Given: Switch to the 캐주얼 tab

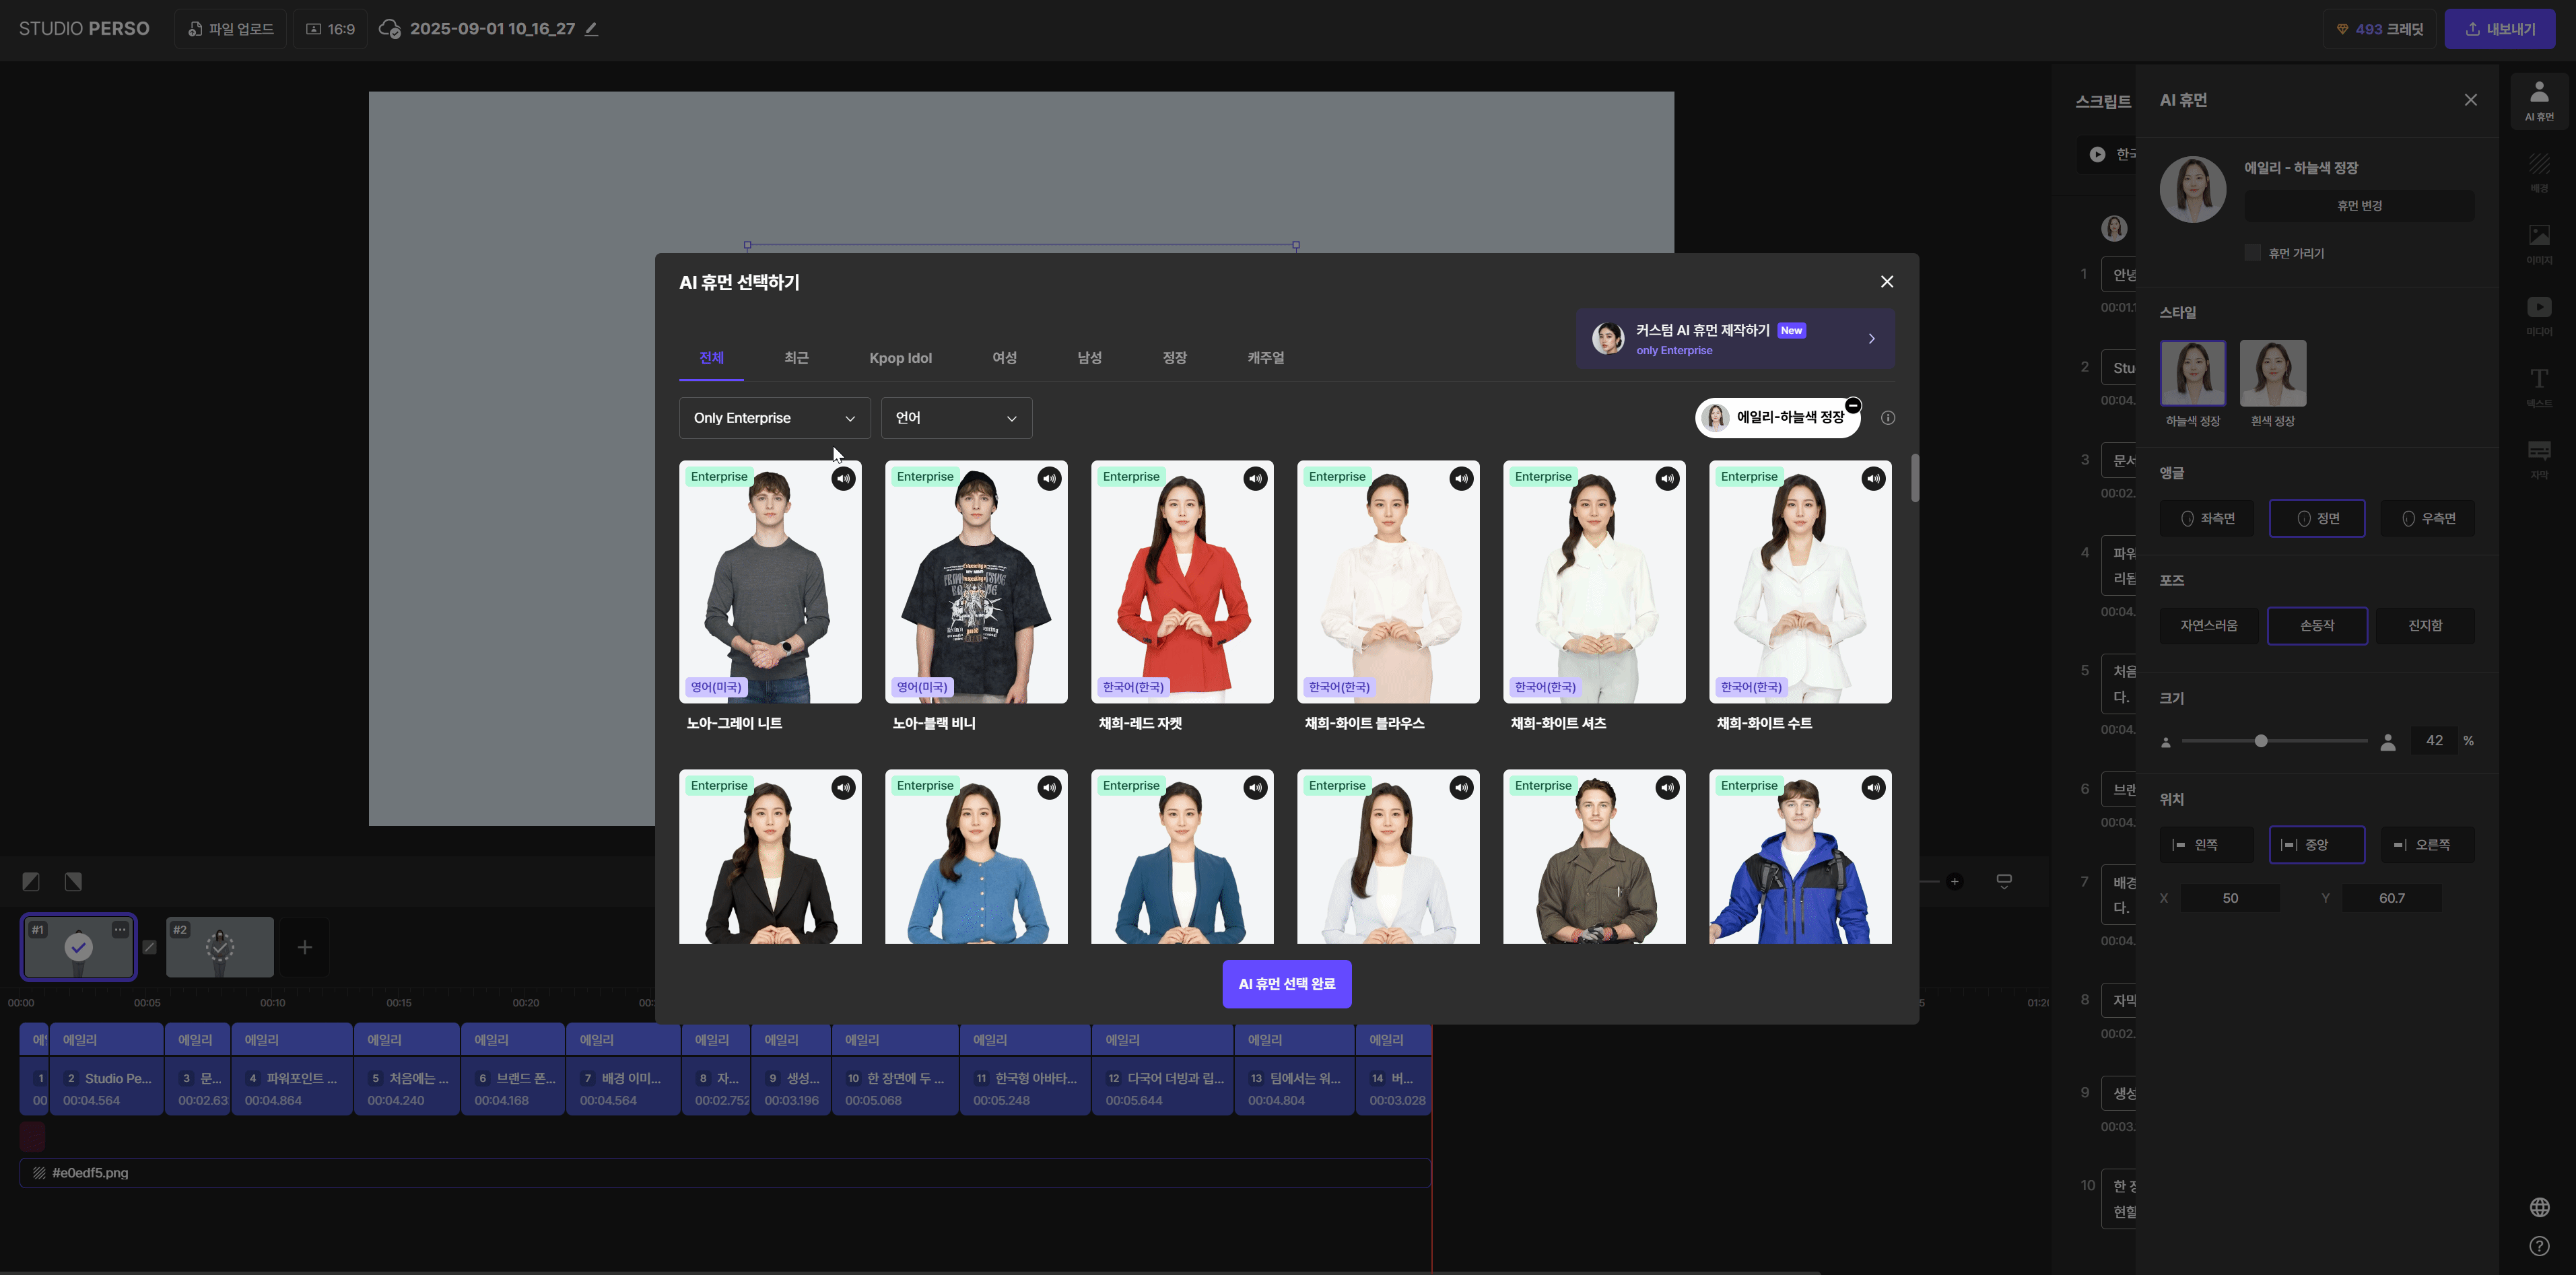Looking at the screenshot, I should tap(1265, 358).
